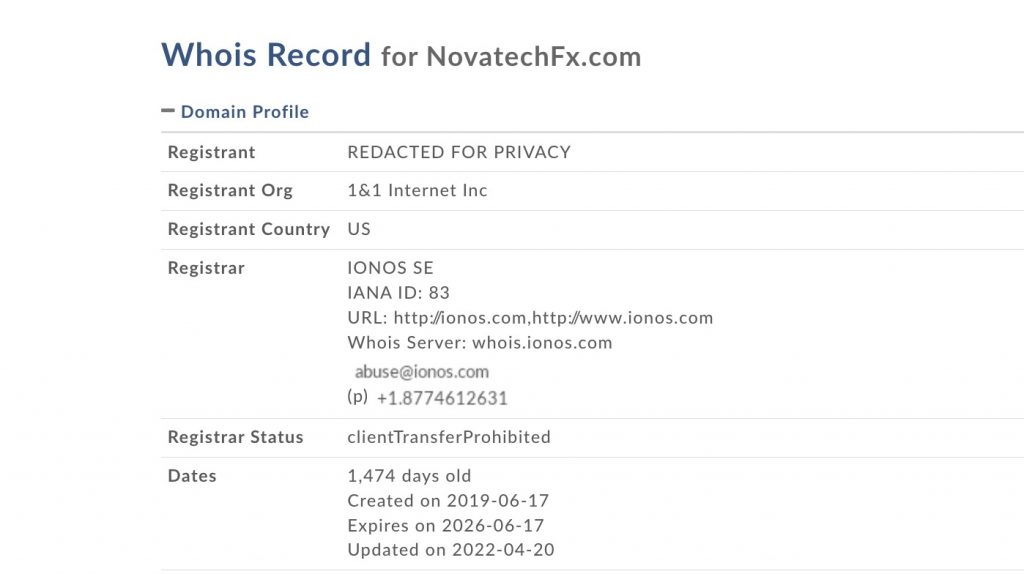Click the abuse@ionos.com email image
The height and width of the screenshot is (574, 1024).
(x=422, y=372)
